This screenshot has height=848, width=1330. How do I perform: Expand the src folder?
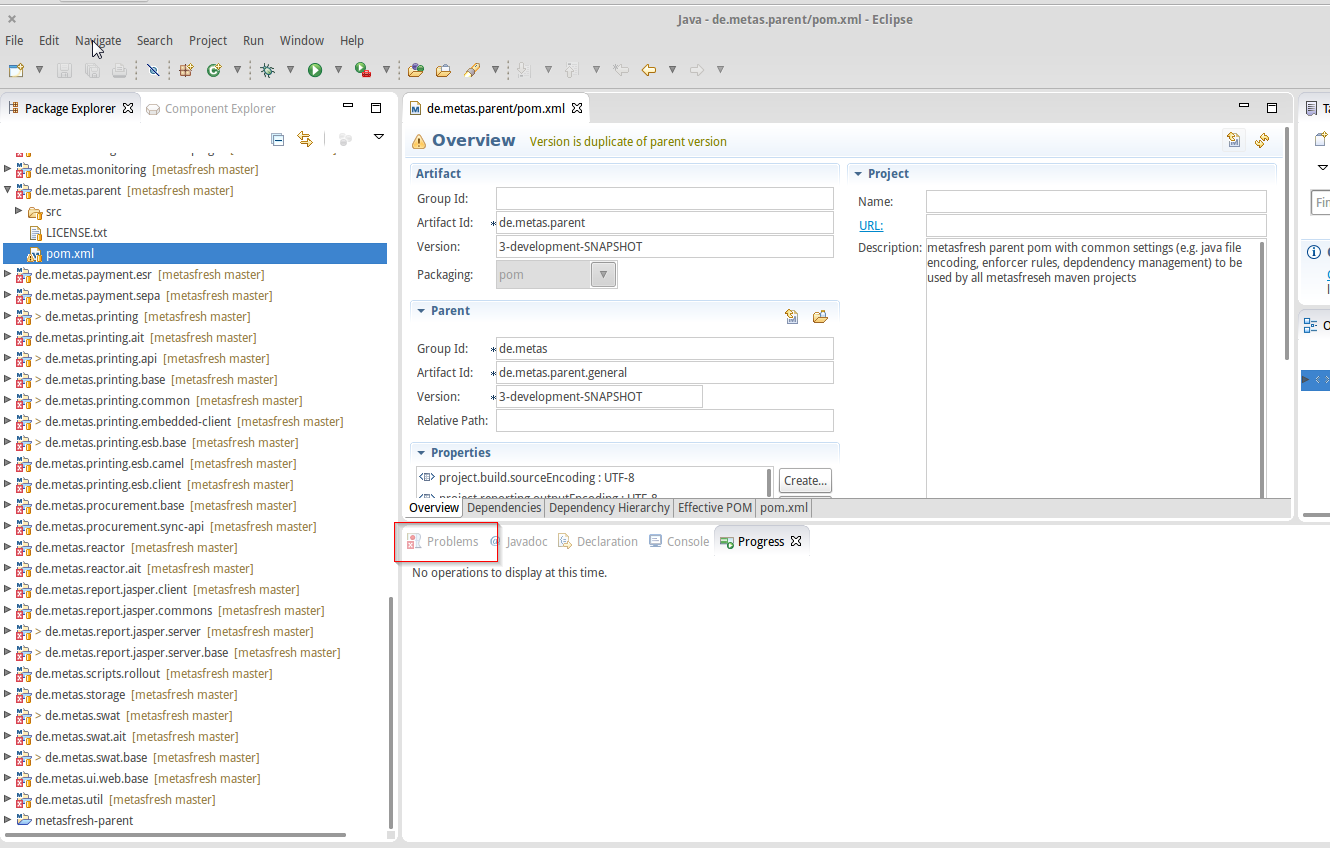(19, 211)
